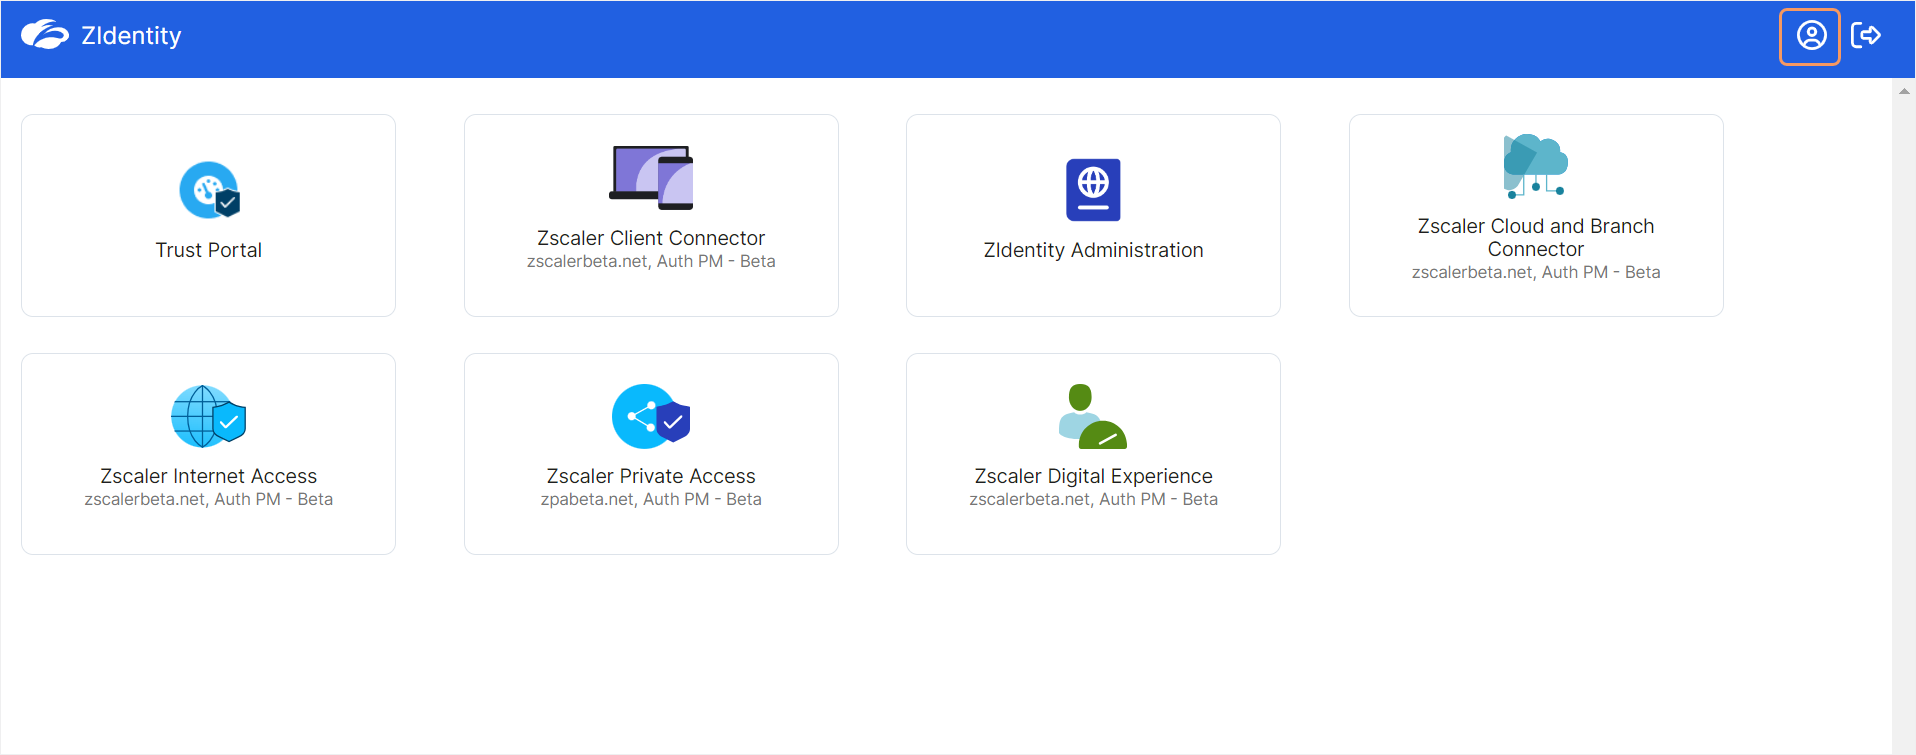Launch Zscaler Client Connector by its title
Screen dimensions: 1916x755
pos(651,238)
